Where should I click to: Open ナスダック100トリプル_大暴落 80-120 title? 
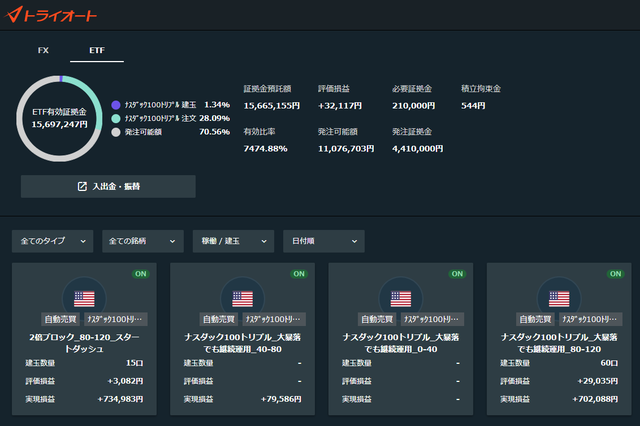point(559,343)
